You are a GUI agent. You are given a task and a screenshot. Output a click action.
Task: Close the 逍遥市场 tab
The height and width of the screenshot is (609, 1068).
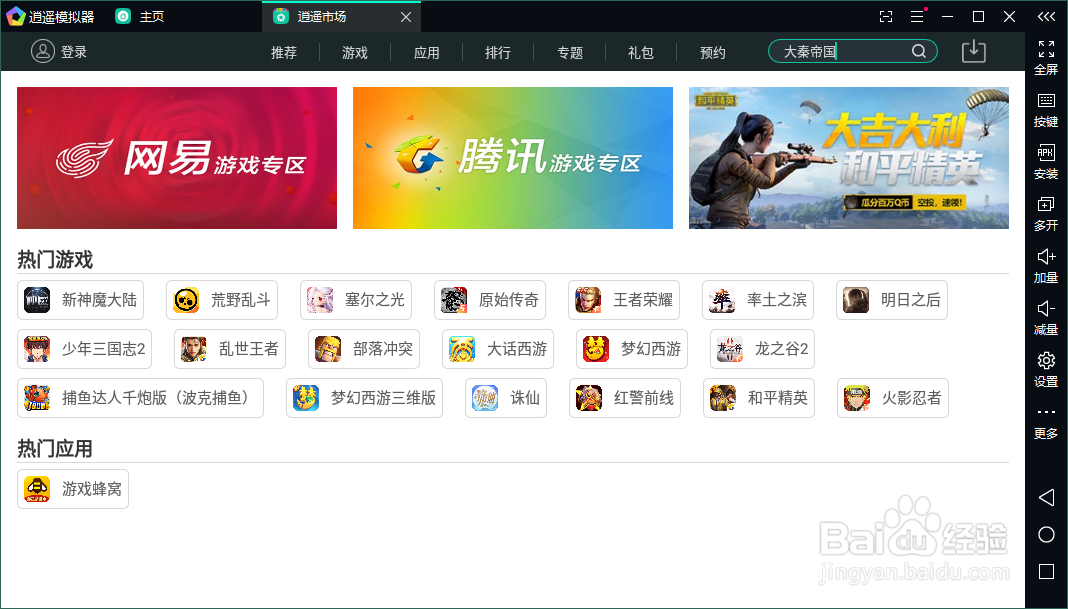(406, 17)
